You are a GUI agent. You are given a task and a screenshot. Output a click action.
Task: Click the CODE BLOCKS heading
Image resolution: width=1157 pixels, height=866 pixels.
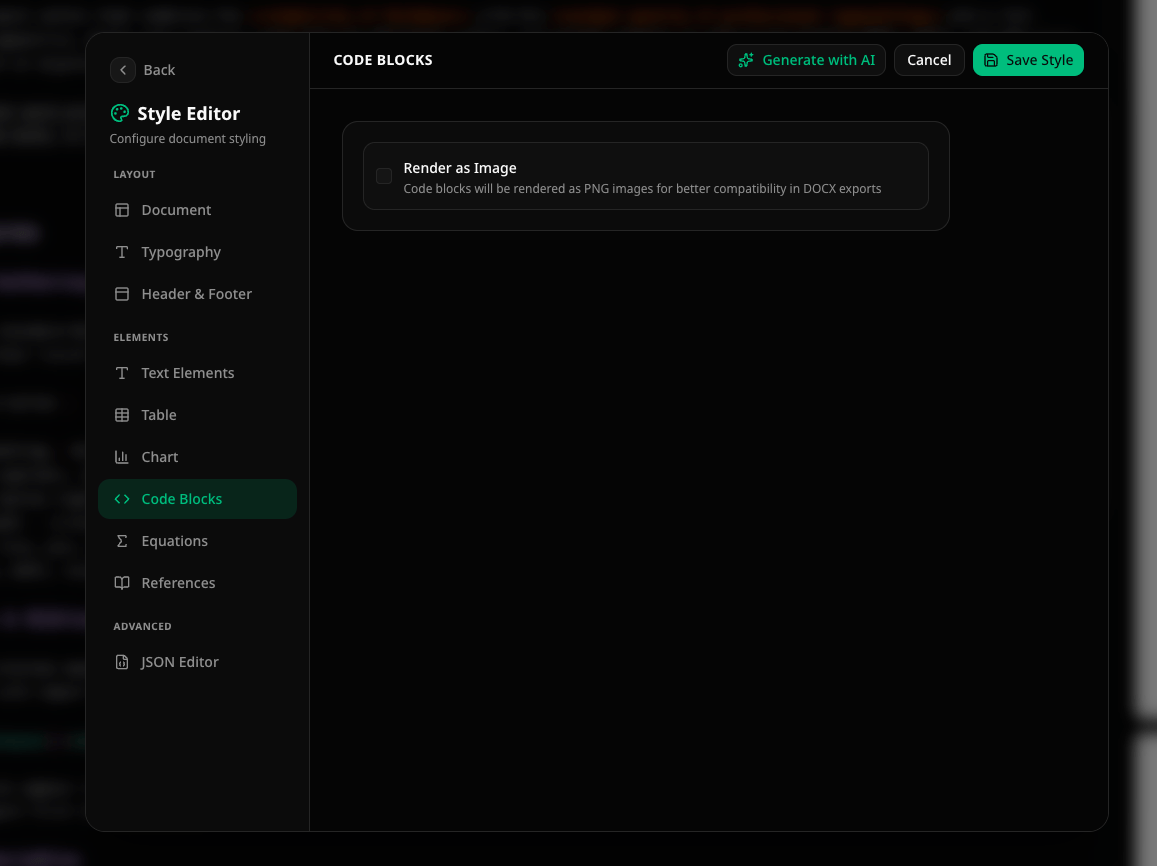click(383, 60)
